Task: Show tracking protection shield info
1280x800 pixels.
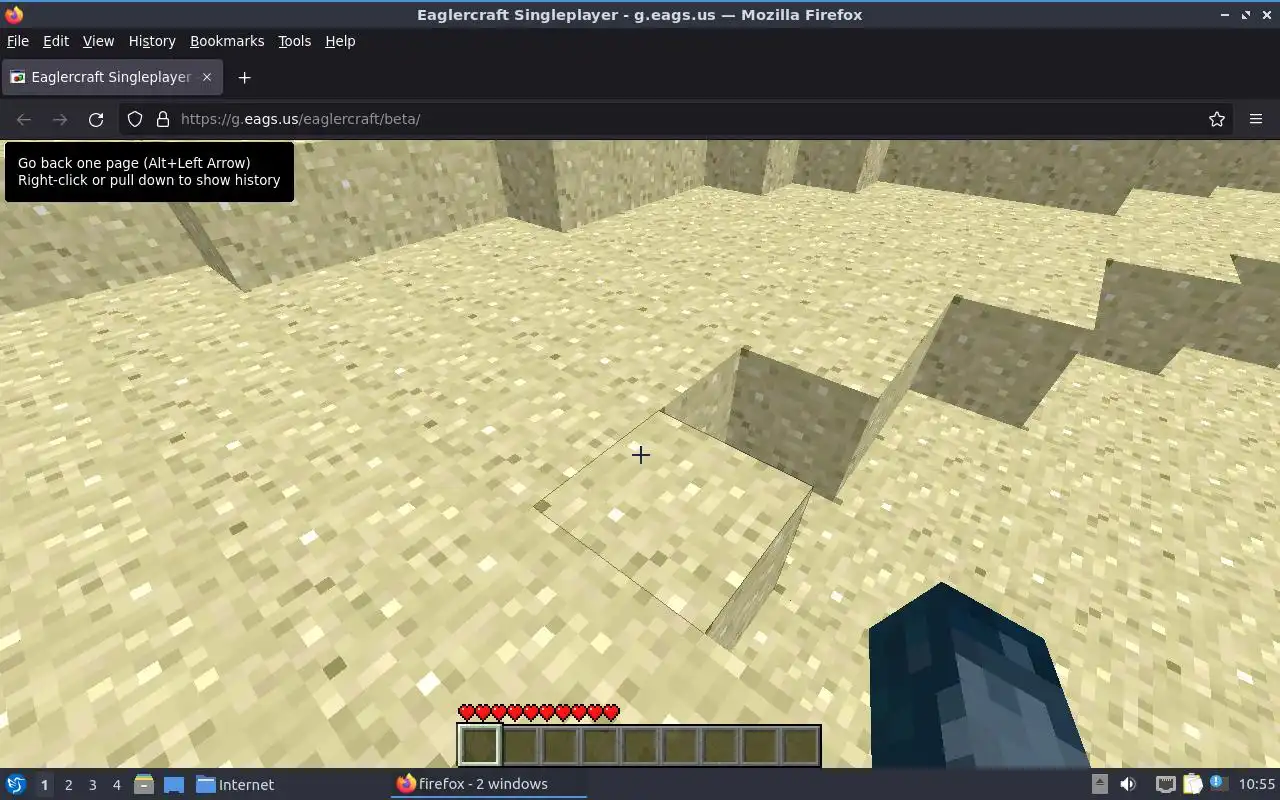Action: (x=135, y=119)
